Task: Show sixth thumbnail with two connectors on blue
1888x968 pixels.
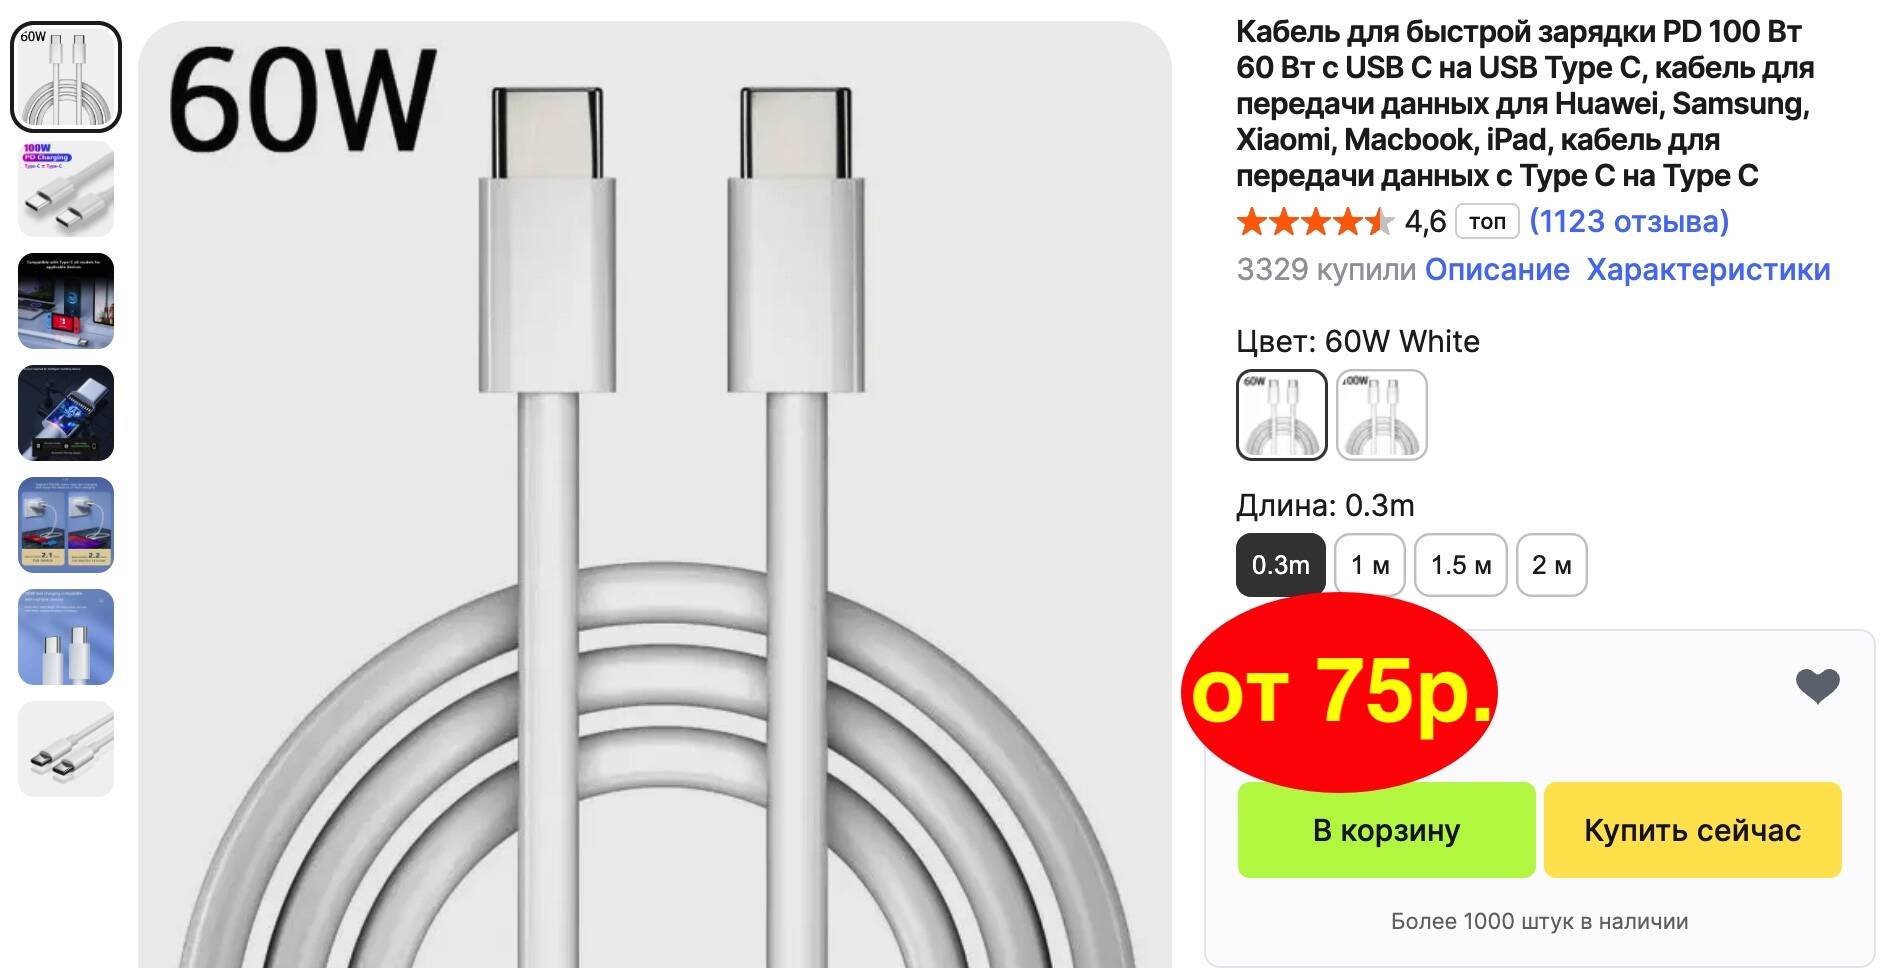Action: point(66,637)
